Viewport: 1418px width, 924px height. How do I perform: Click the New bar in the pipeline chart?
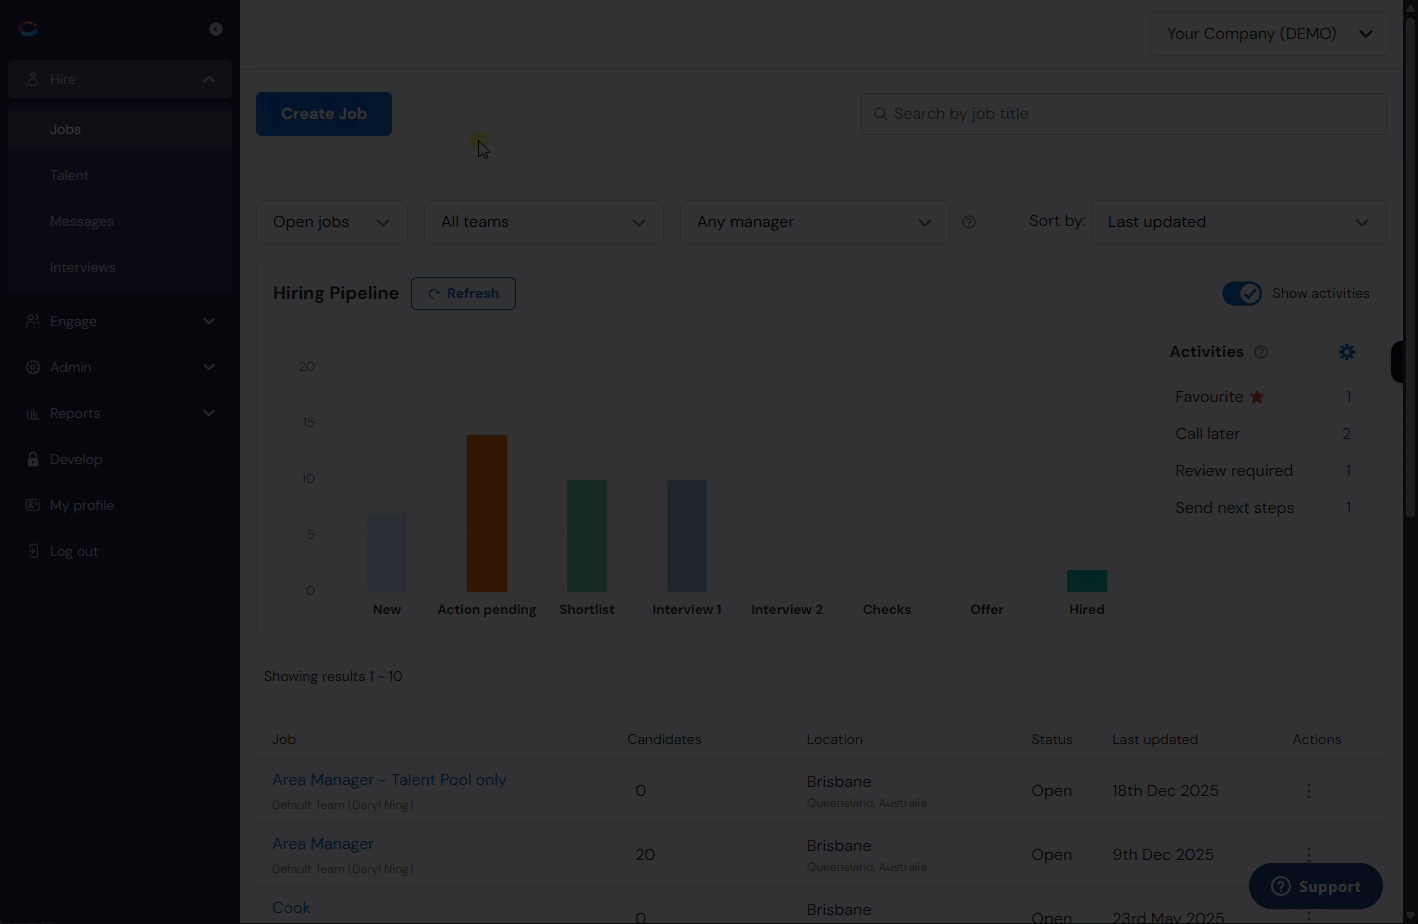[387, 552]
